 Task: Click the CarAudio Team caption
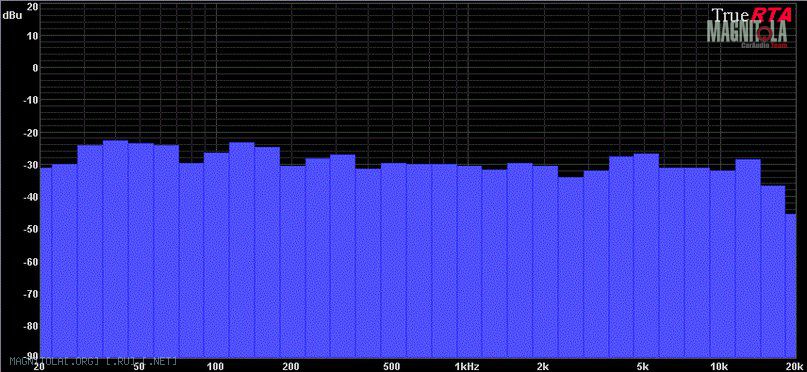pos(759,45)
